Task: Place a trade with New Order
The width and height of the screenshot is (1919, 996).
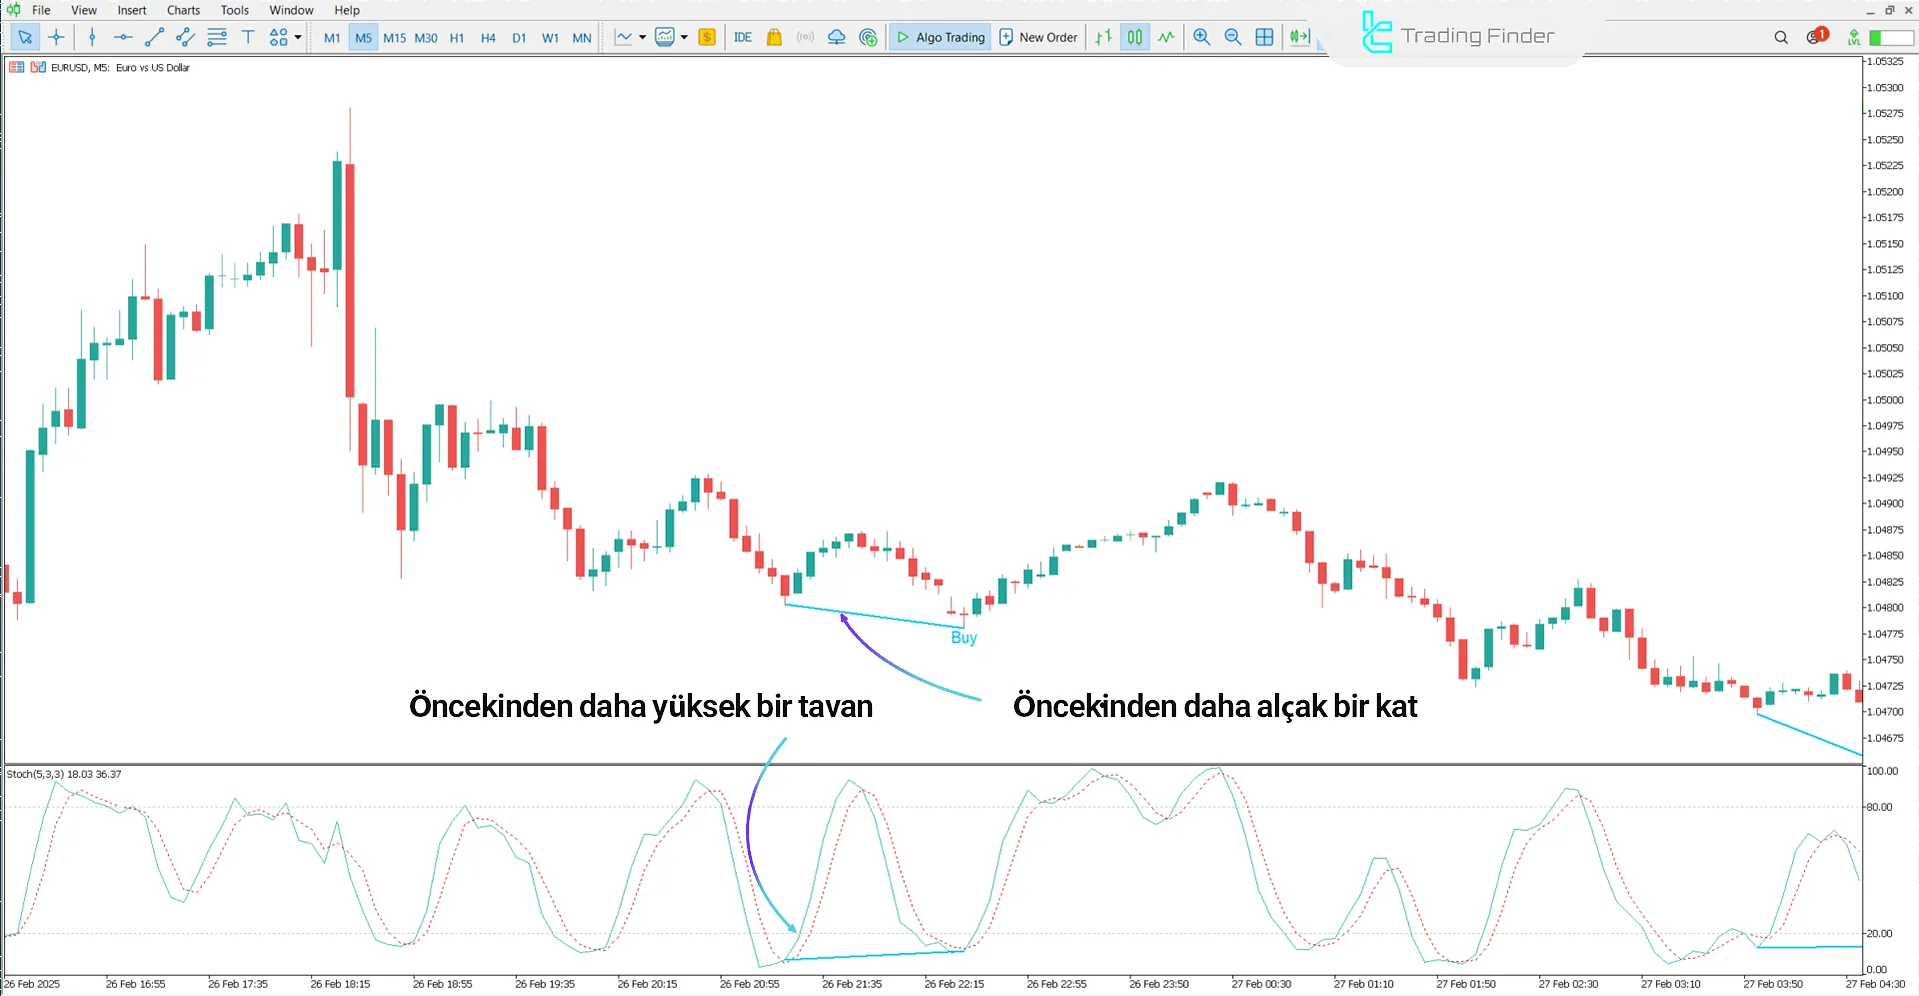Action: click(1038, 37)
